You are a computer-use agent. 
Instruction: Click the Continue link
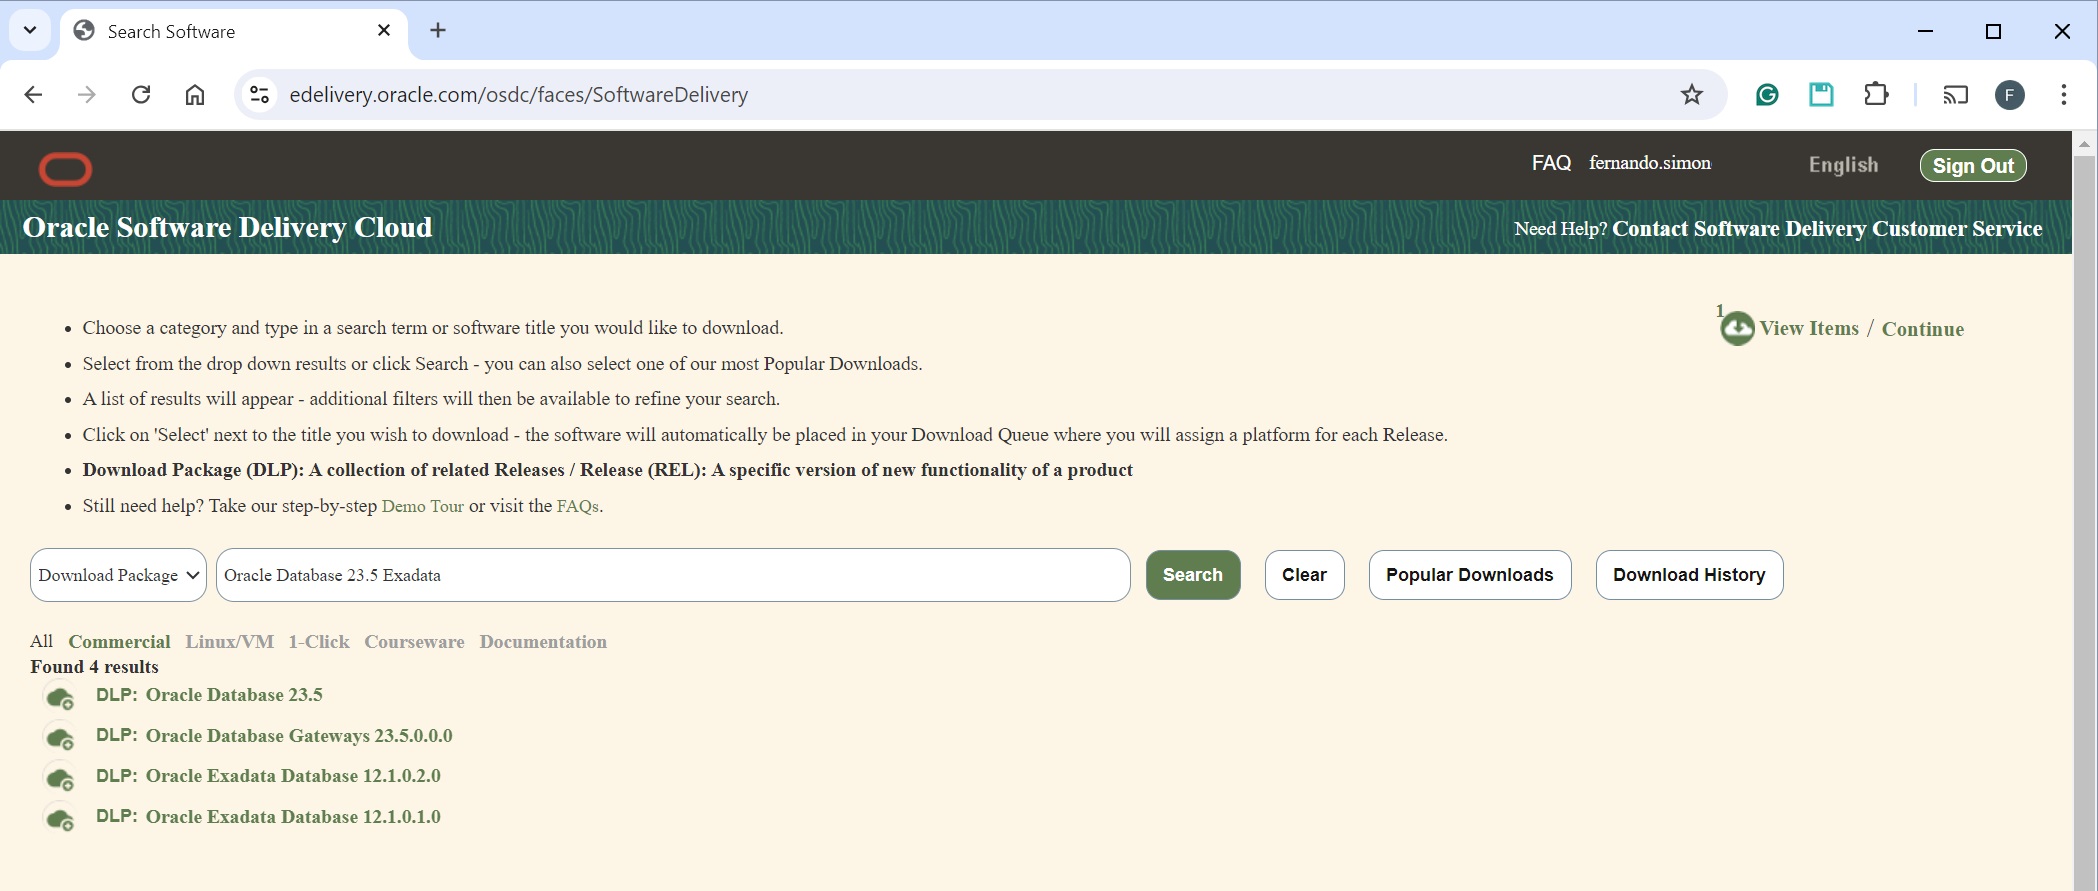coord(1922,329)
